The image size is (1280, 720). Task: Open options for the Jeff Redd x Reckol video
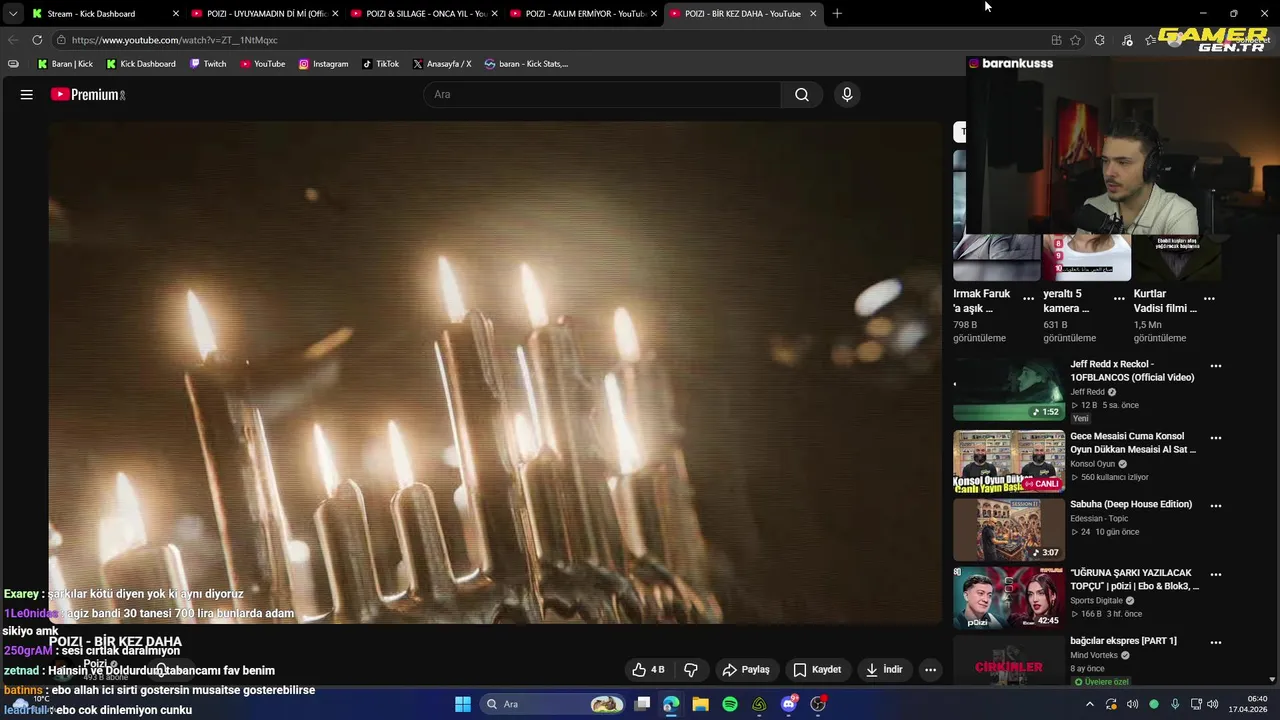1216,366
